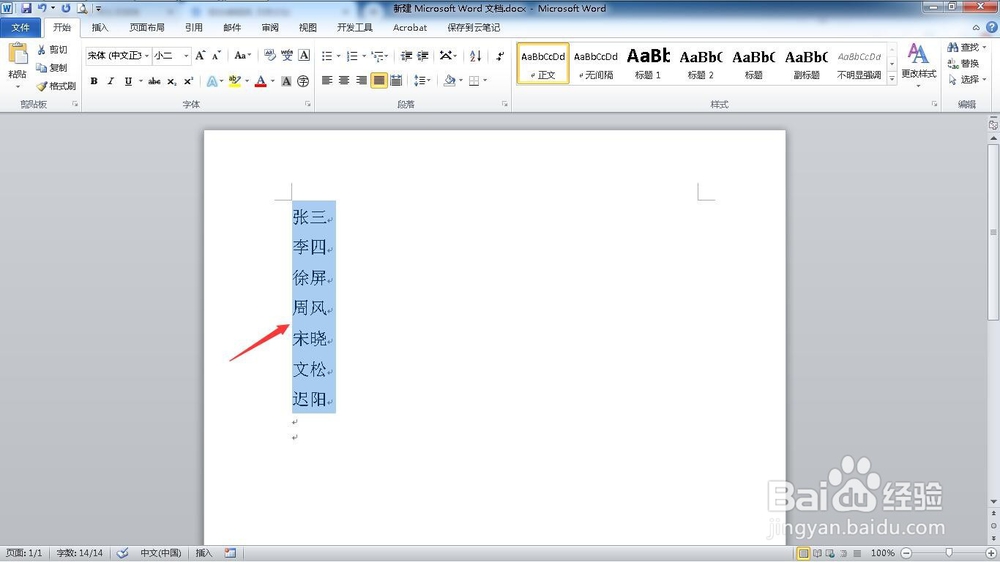This screenshot has width=1000, height=562.
Task: Increase the paragraph indent
Action: pos(423,56)
